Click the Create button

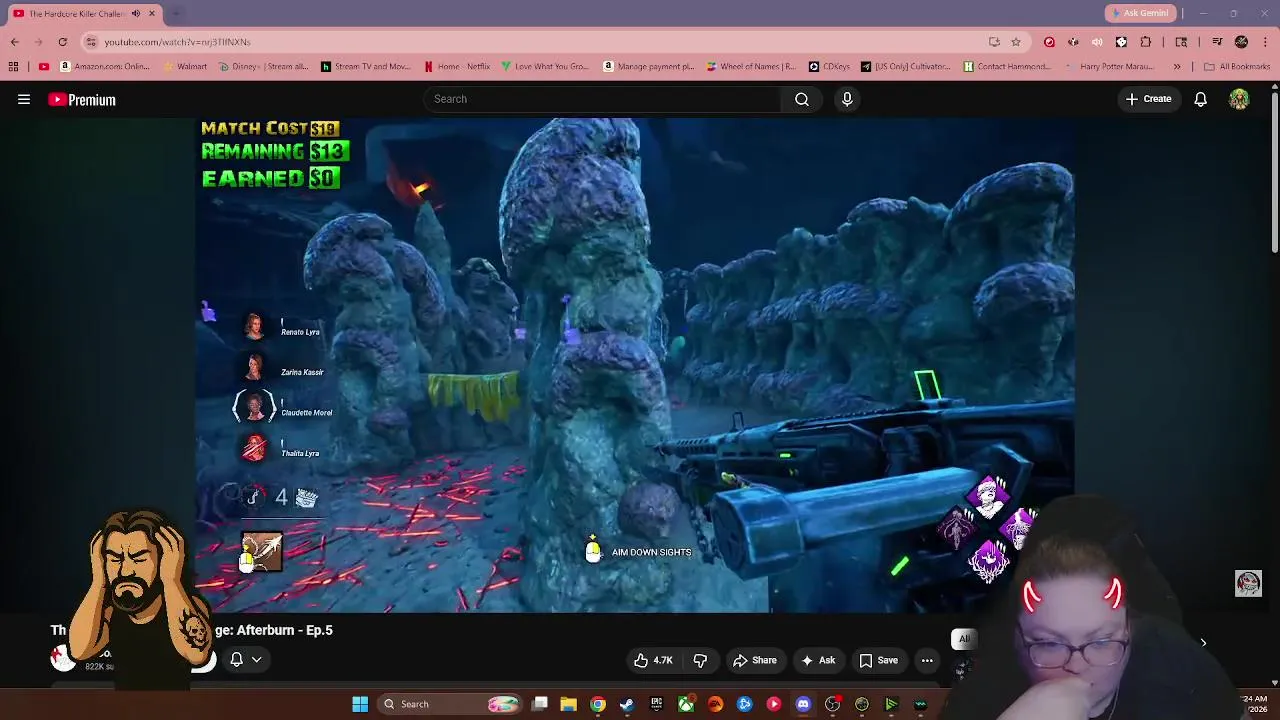click(x=1148, y=99)
